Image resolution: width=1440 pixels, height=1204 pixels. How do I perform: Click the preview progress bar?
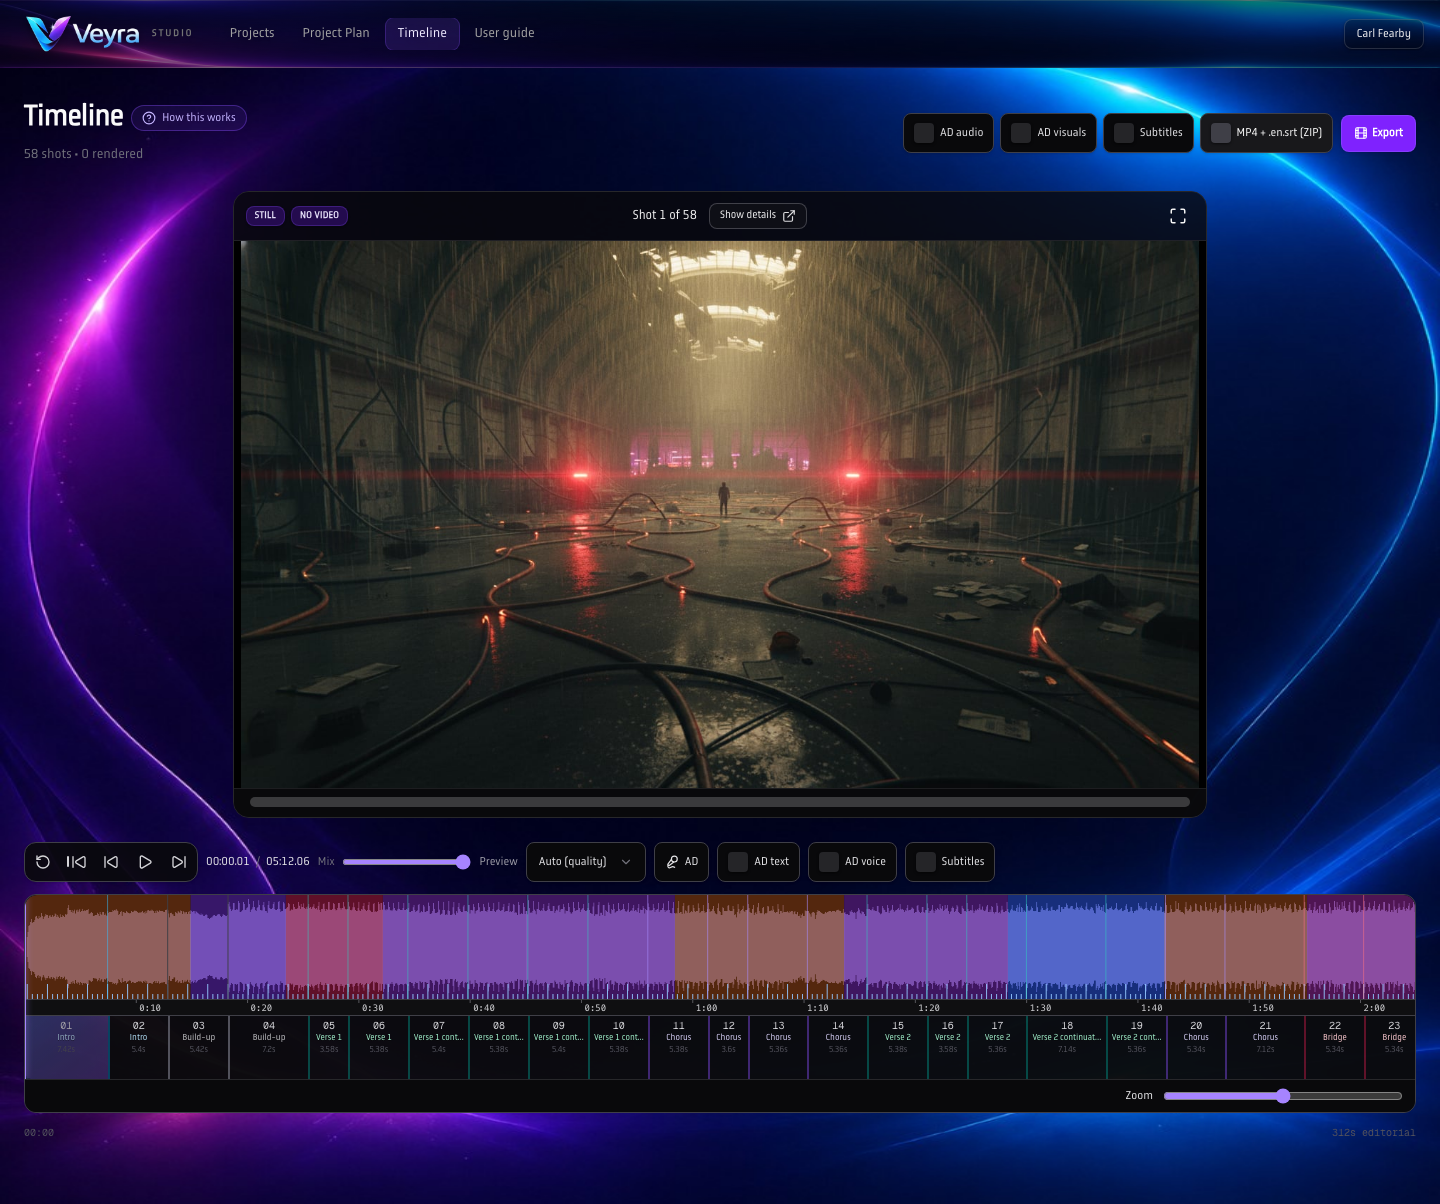tap(720, 802)
